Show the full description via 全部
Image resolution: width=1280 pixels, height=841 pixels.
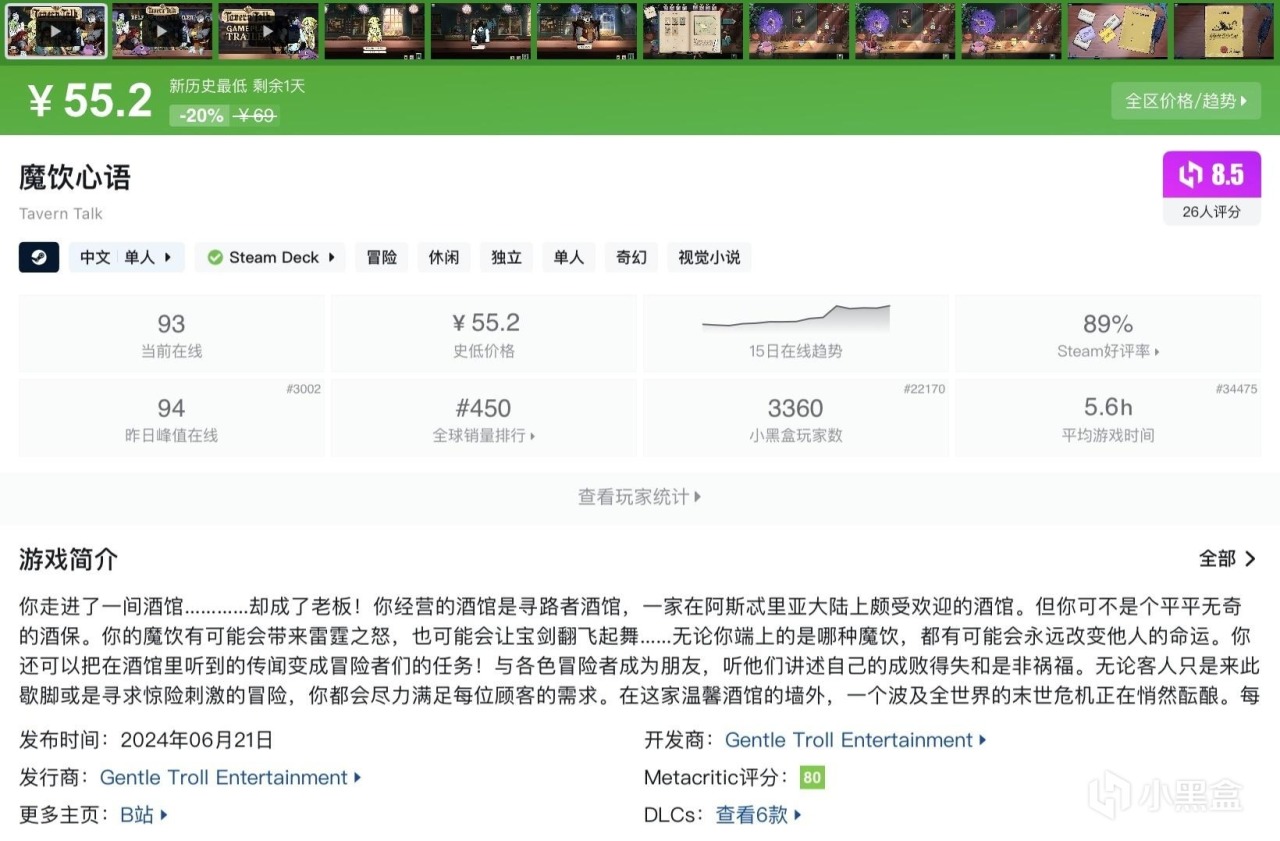(x=1228, y=559)
